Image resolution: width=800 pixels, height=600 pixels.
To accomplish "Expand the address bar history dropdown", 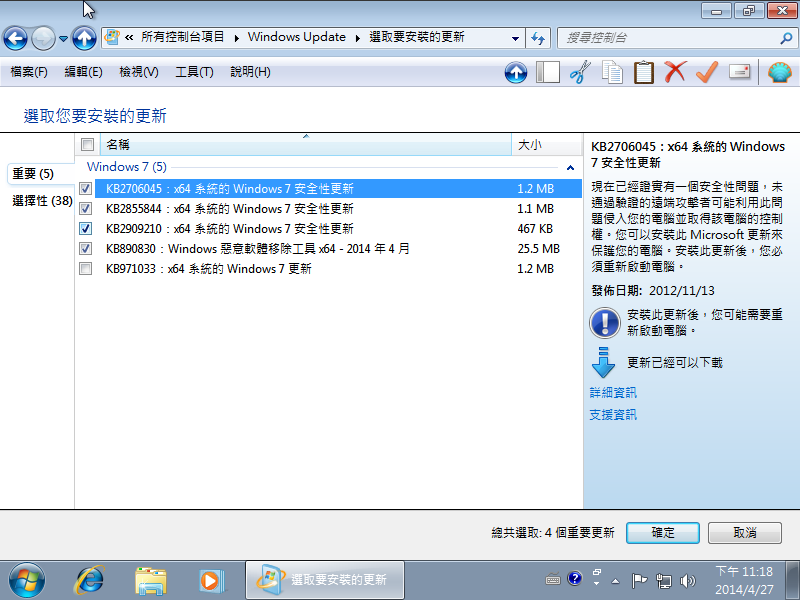I will point(515,38).
